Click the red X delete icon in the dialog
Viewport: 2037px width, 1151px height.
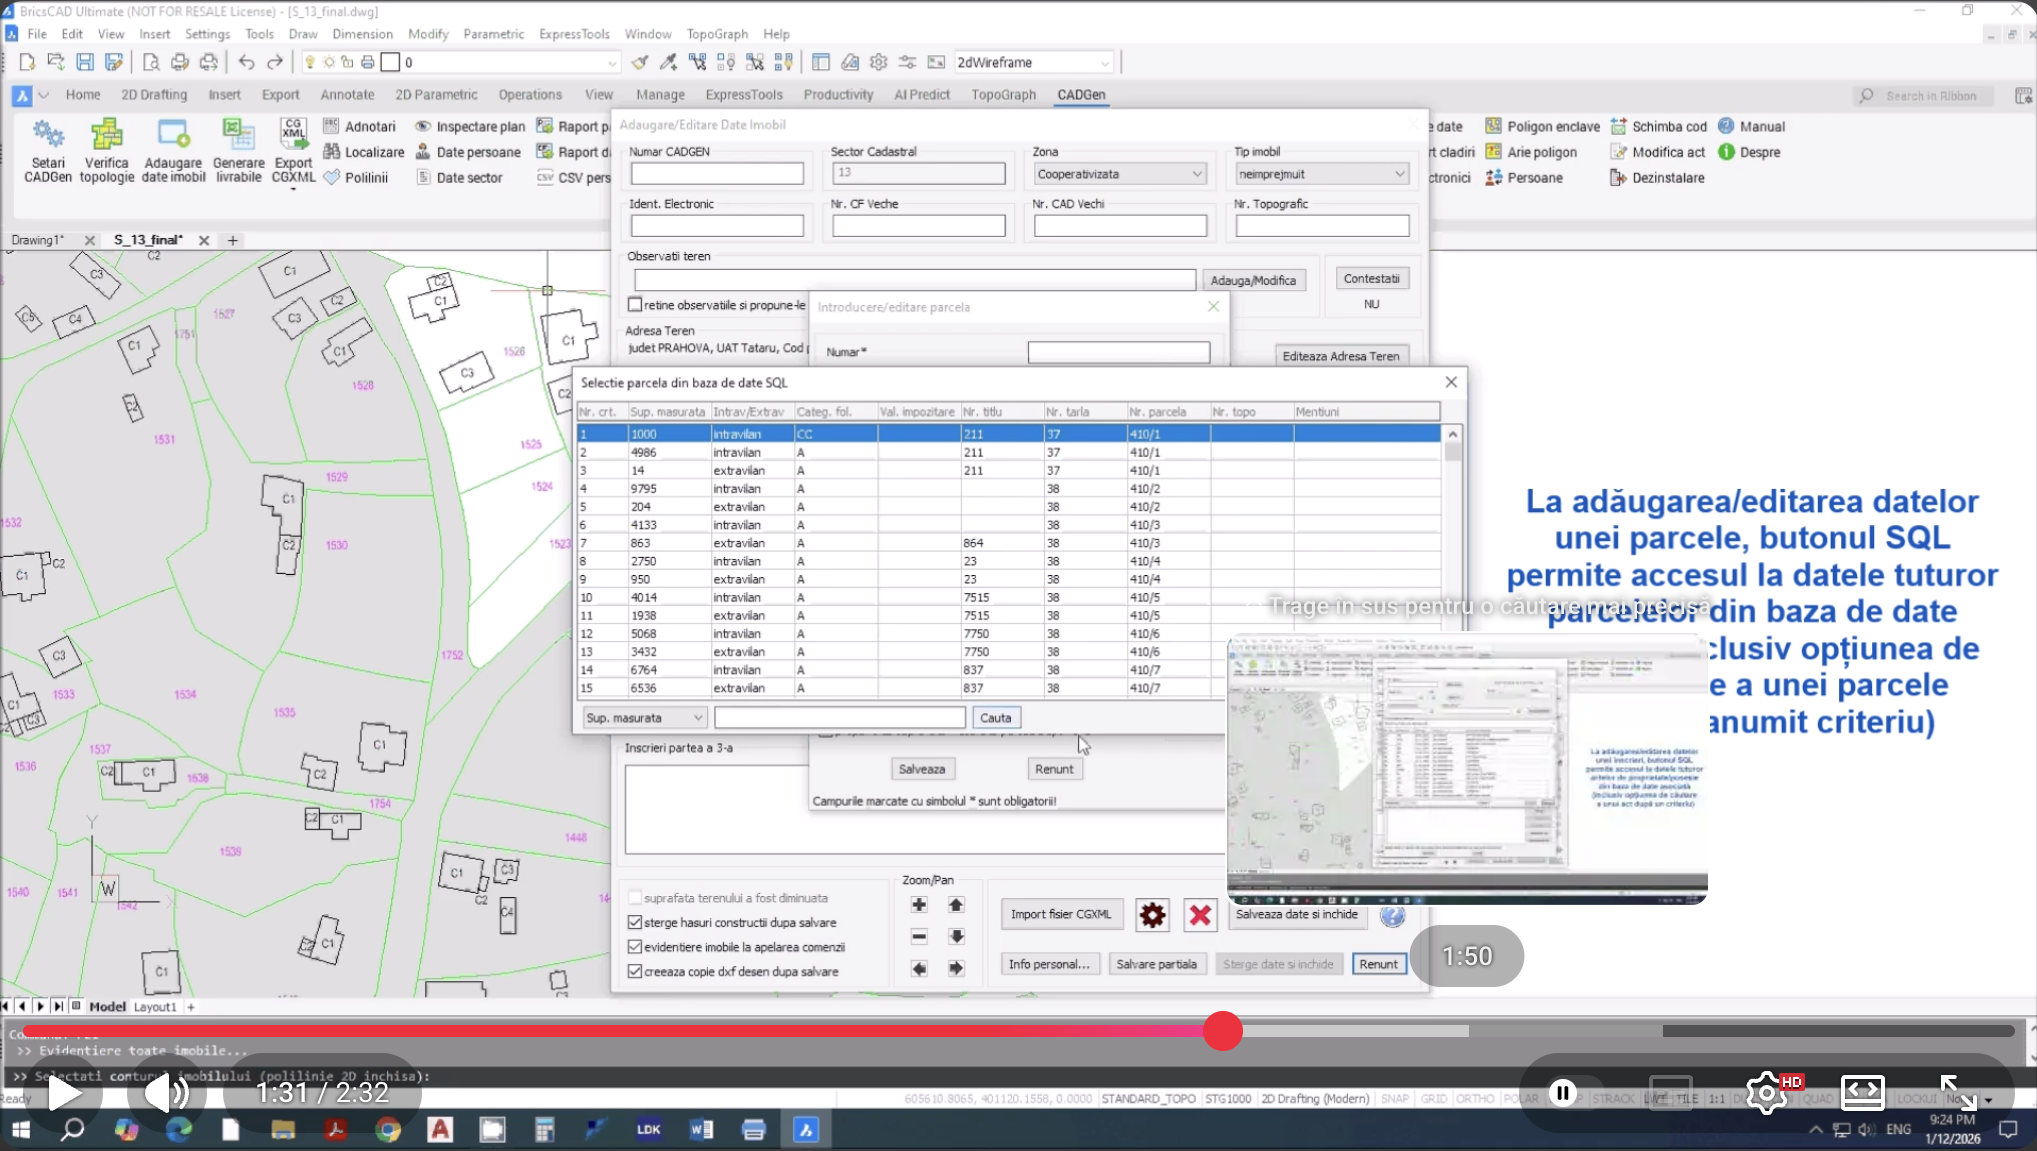coord(1200,914)
